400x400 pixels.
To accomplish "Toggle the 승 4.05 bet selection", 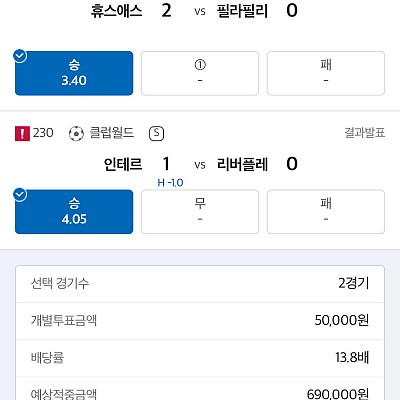I will 74,212.
